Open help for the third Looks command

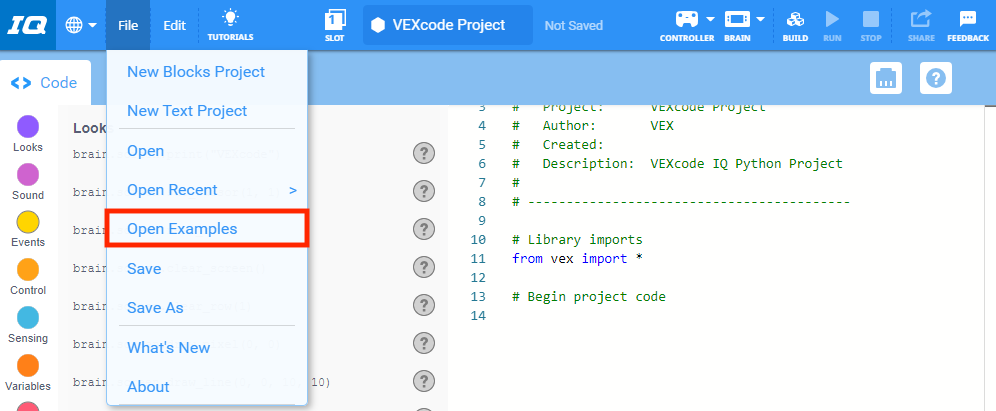tap(424, 229)
